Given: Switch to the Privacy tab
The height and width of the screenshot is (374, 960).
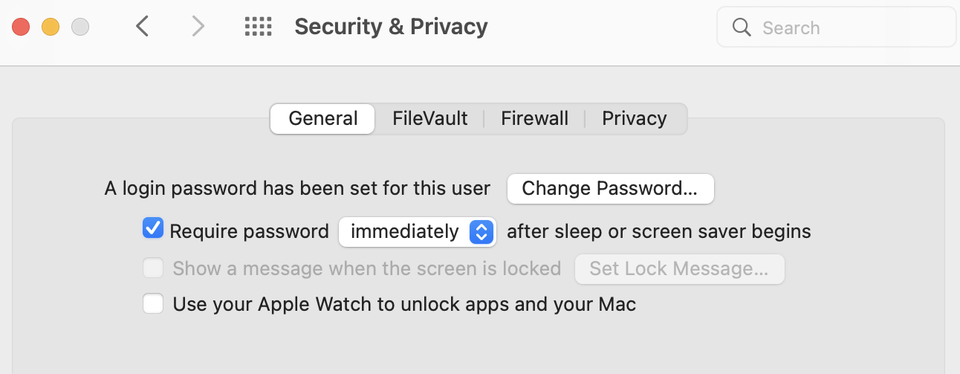Looking at the screenshot, I should 634,118.
